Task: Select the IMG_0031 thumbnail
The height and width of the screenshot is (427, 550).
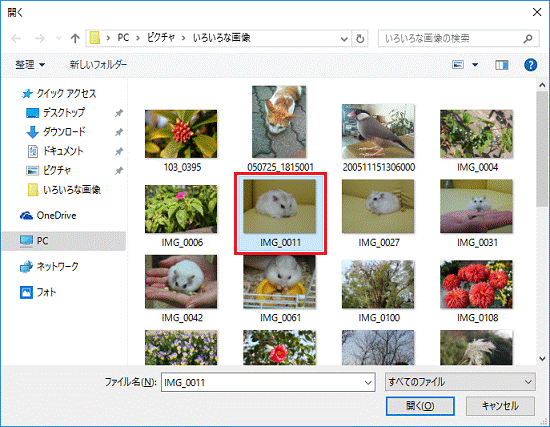Action: (476, 206)
